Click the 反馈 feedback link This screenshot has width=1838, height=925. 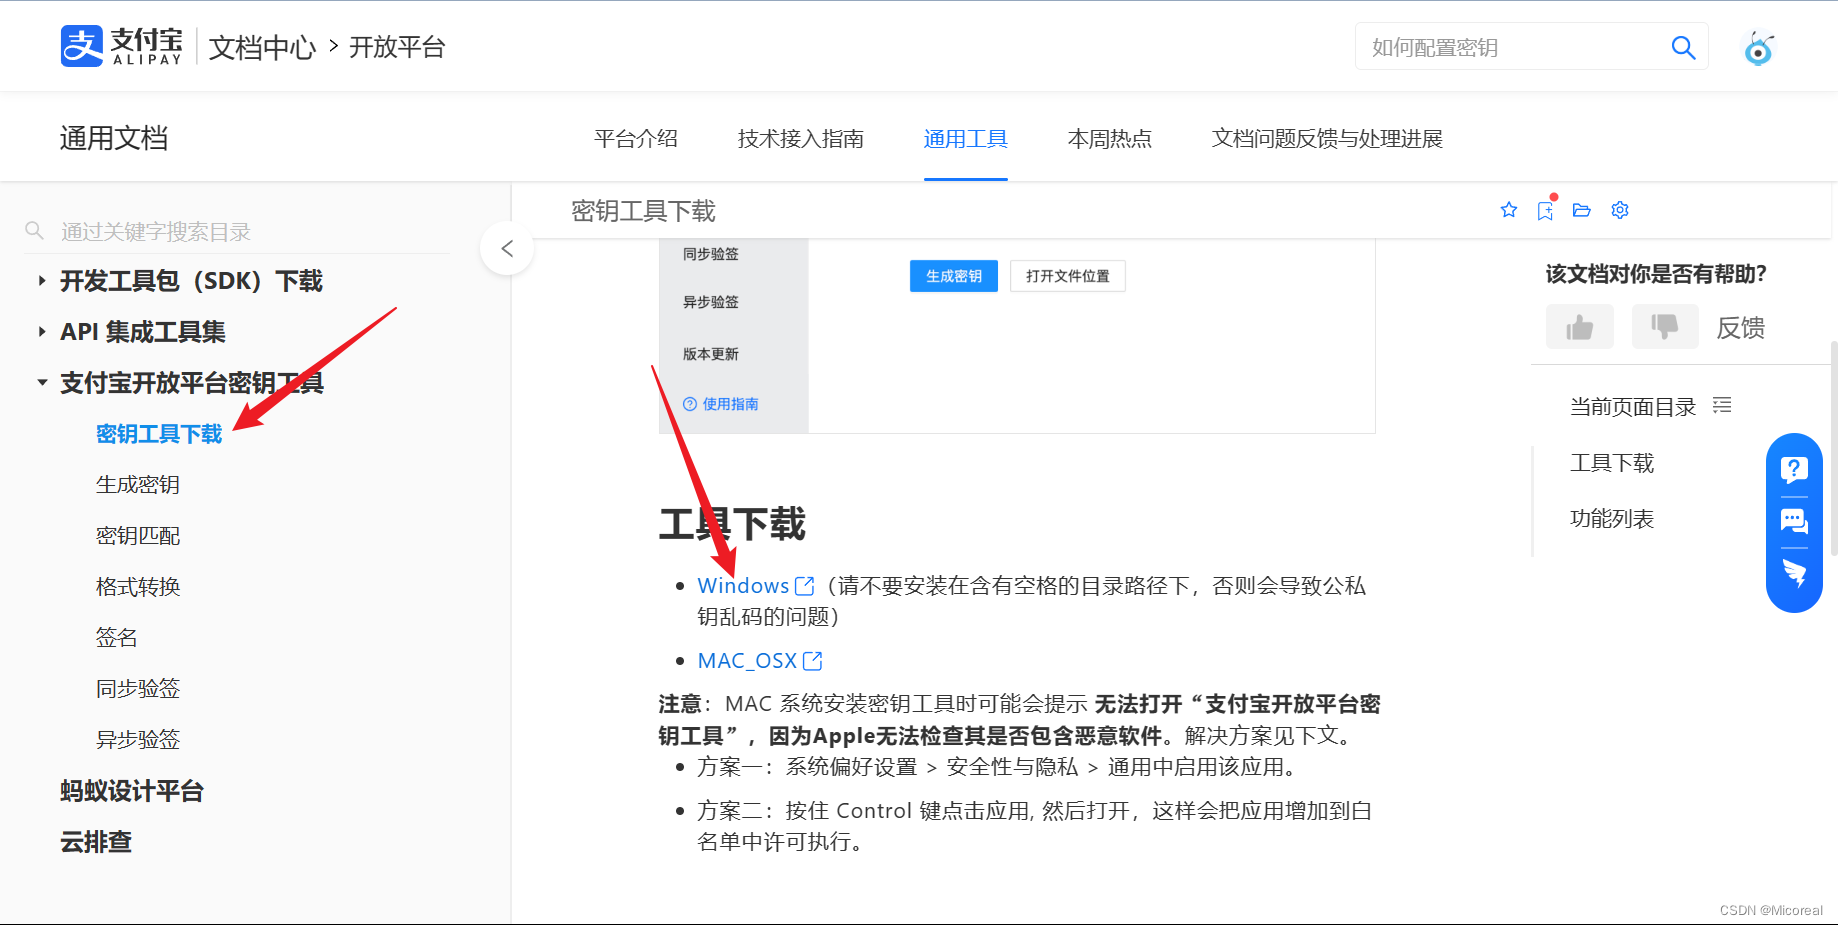[x=1741, y=327]
